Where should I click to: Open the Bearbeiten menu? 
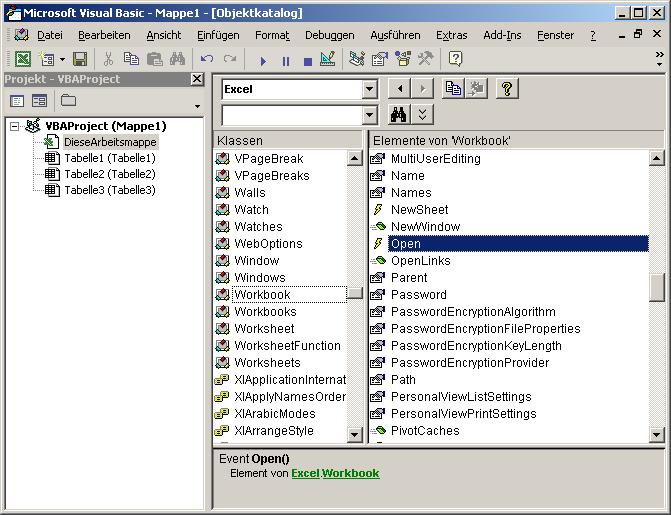pos(104,35)
